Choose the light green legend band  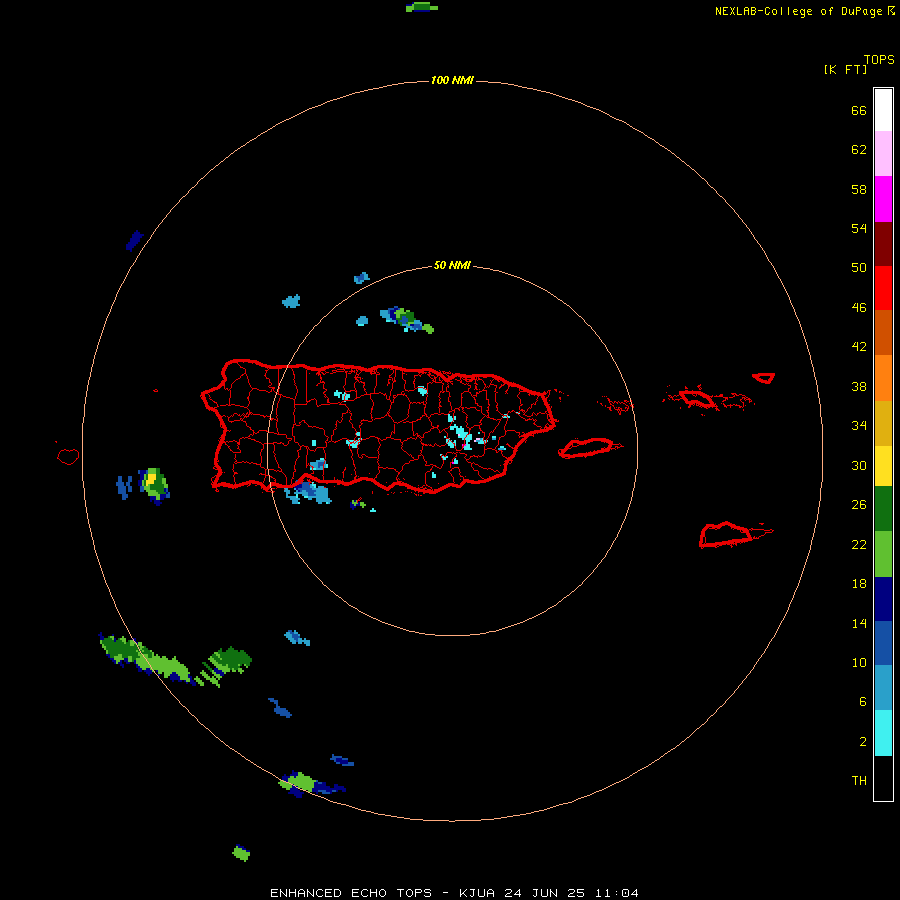pyautogui.click(x=883, y=554)
